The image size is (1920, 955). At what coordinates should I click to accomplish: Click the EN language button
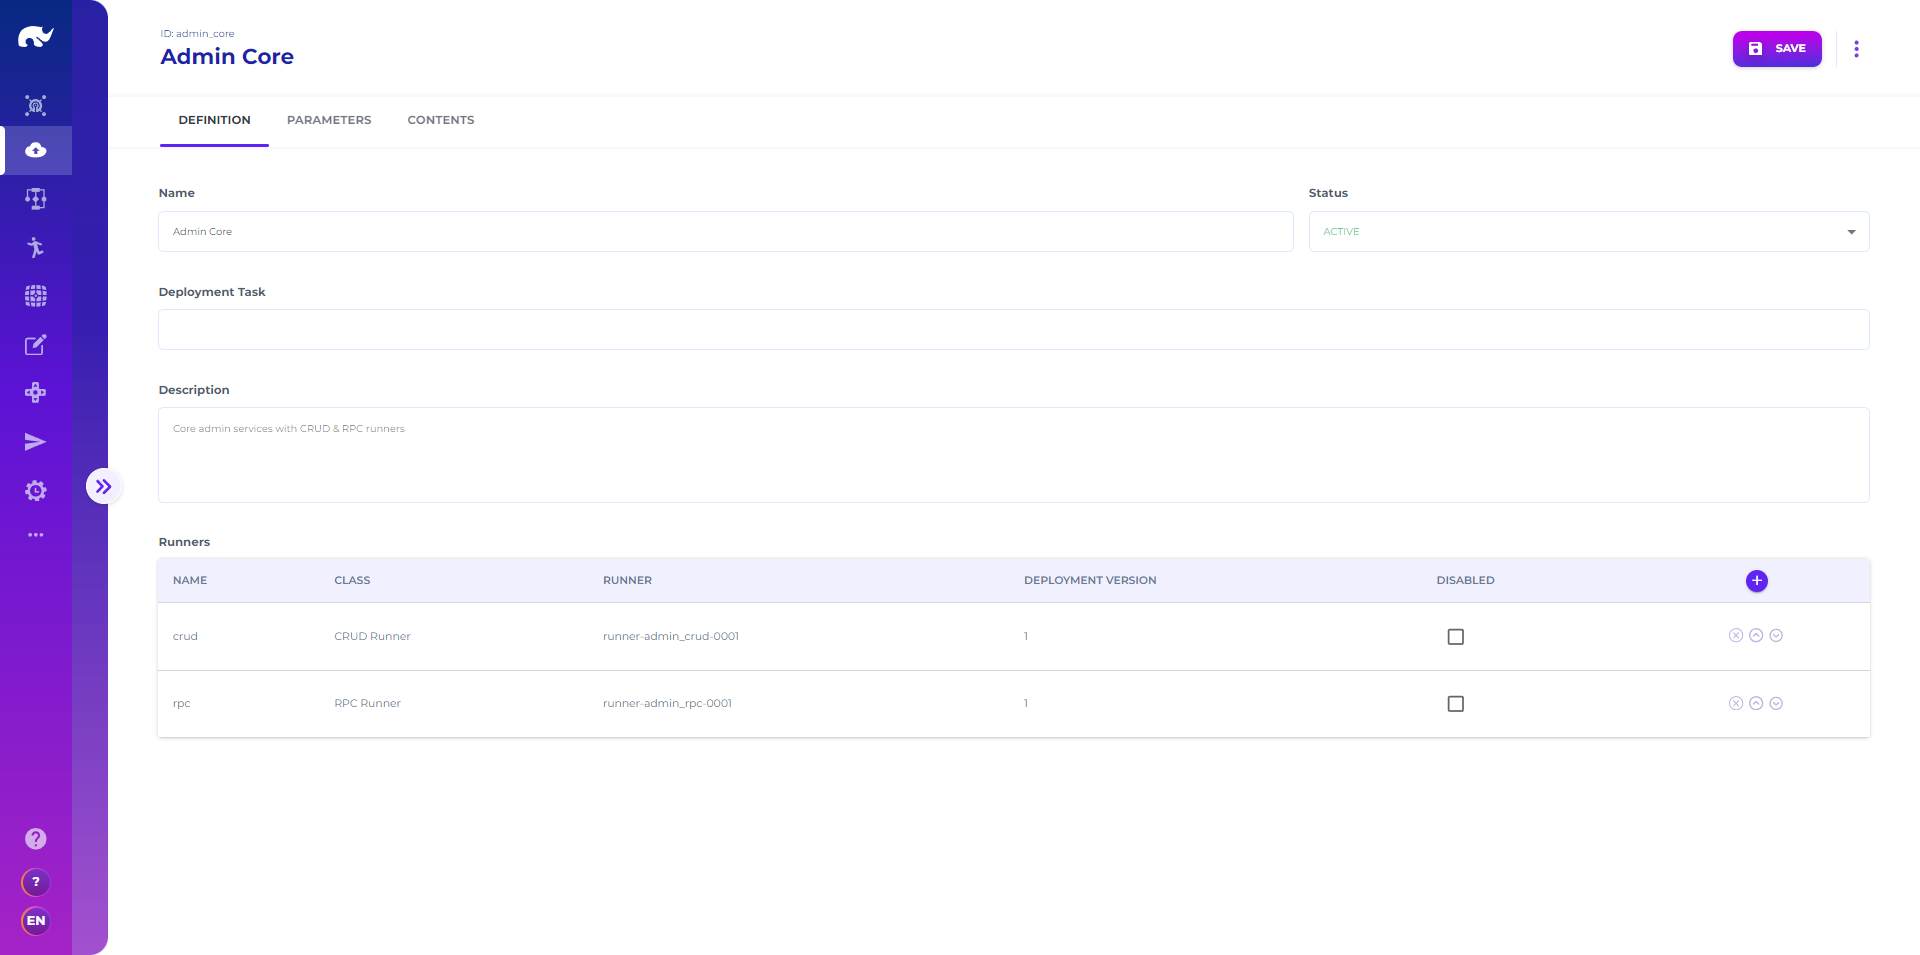36,921
